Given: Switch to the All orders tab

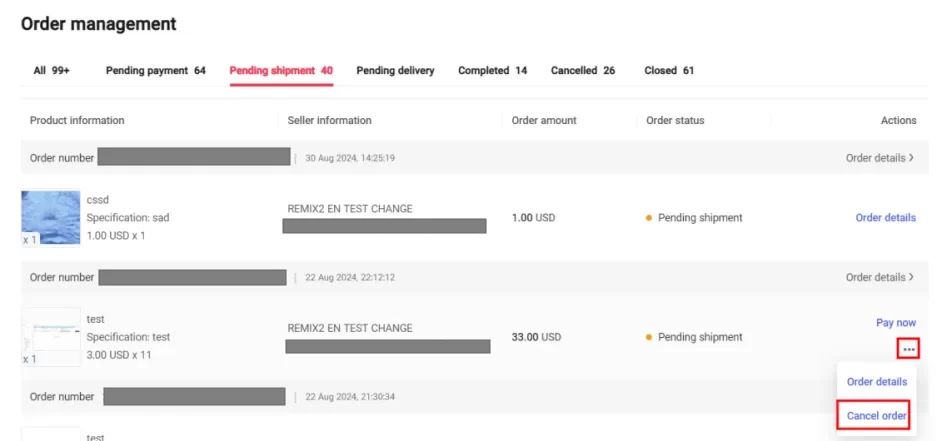Looking at the screenshot, I should pos(51,71).
